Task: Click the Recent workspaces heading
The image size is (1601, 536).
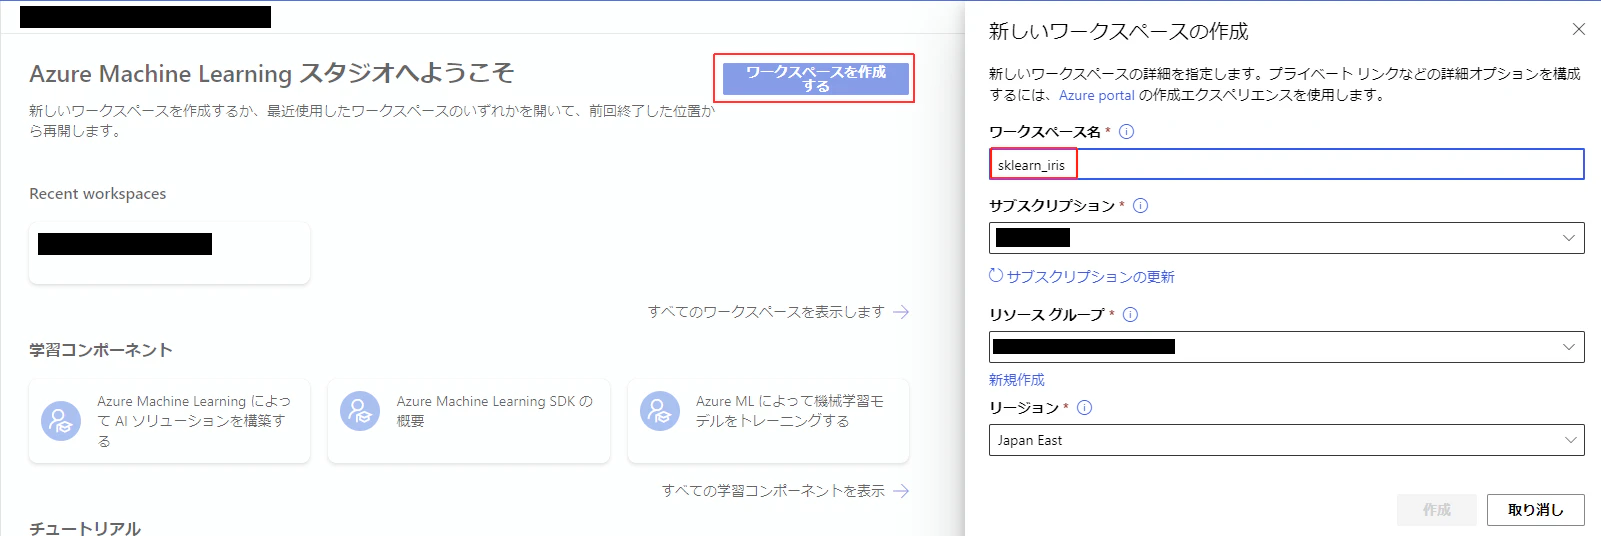Action: tap(98, 194)
